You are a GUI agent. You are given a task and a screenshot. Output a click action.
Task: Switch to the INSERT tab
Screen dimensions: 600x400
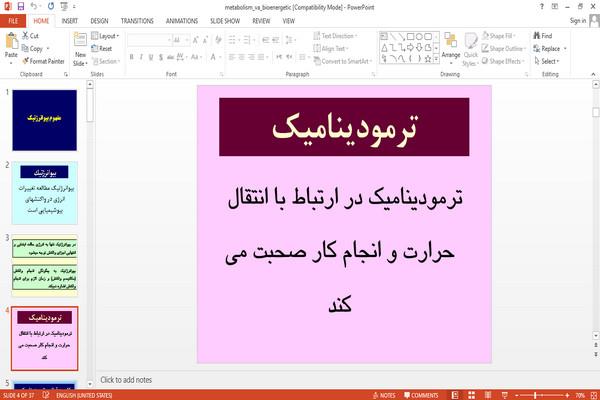pyautogui.click(x=70, y=21)
